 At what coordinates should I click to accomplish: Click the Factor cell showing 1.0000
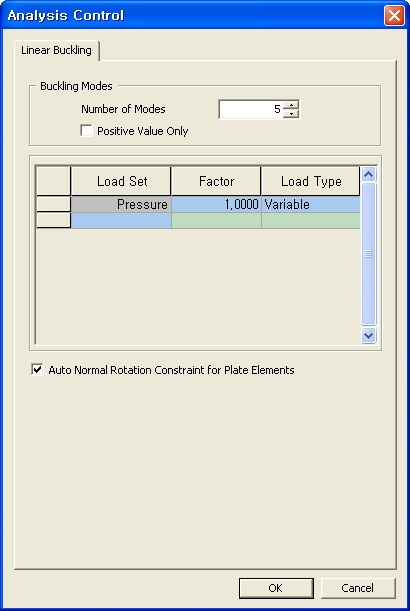tap(216, 204)
